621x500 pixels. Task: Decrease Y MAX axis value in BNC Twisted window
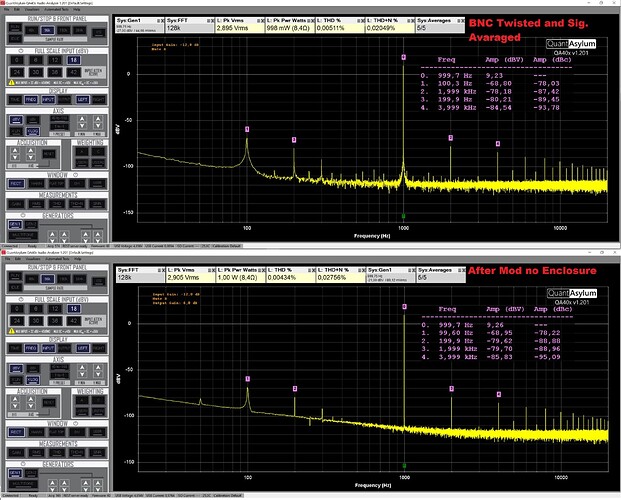98,126
